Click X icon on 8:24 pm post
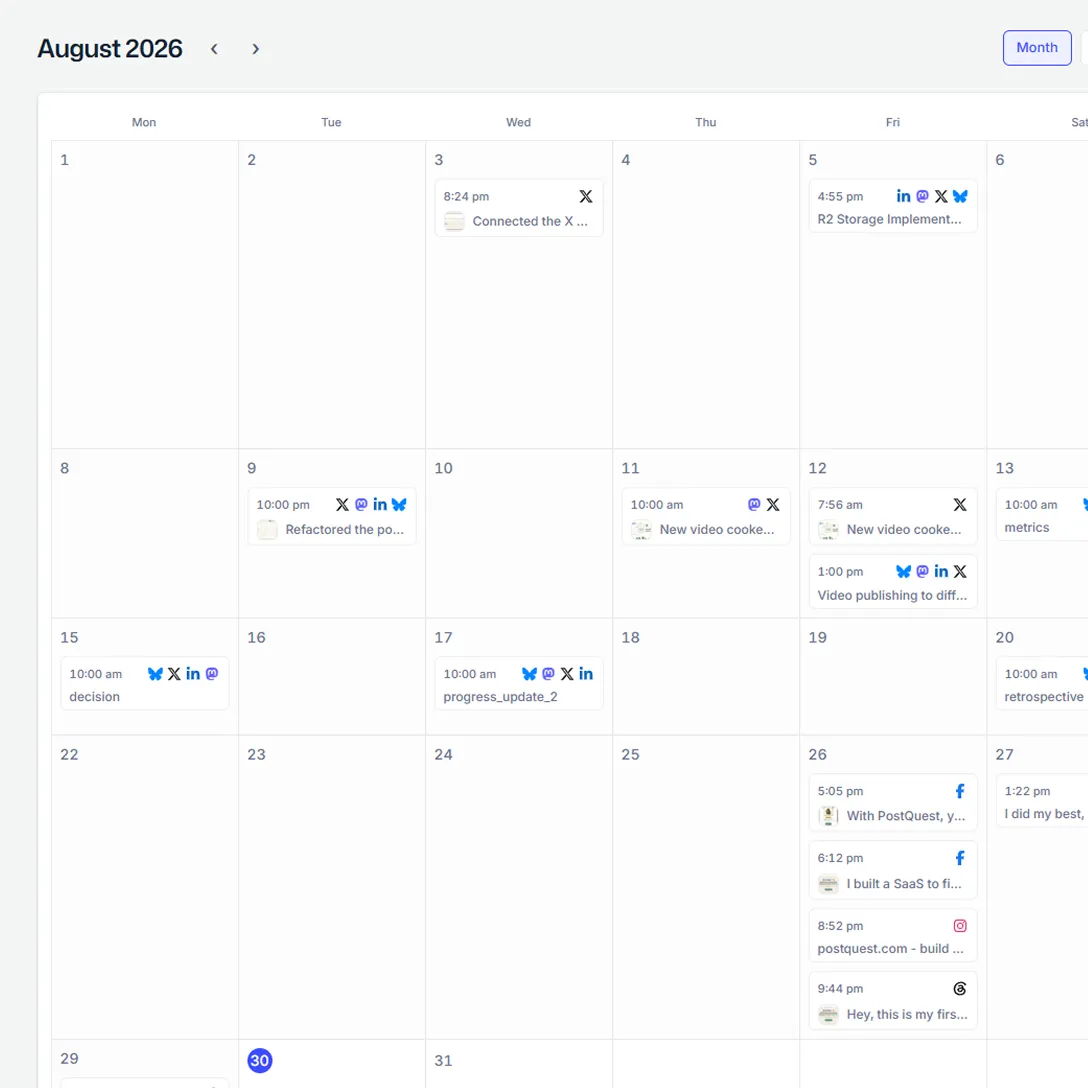Image resolution: width=1088 pixels, height=1088 pixels. pyautogui.click(x=586, y=196)
